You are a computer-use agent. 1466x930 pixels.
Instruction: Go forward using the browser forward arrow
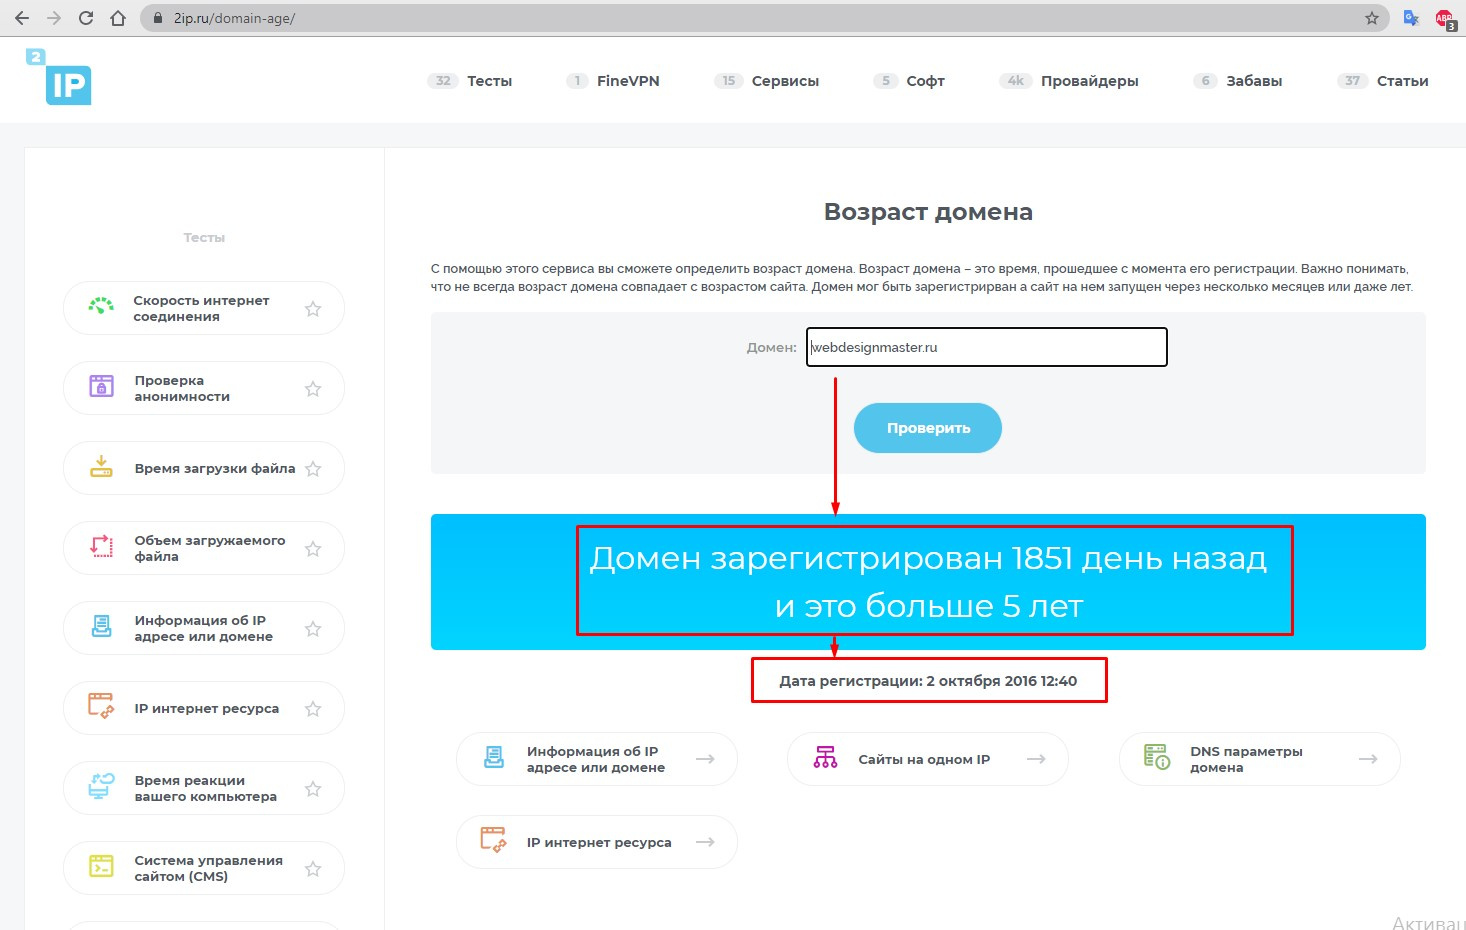click(x=54, y=18)
